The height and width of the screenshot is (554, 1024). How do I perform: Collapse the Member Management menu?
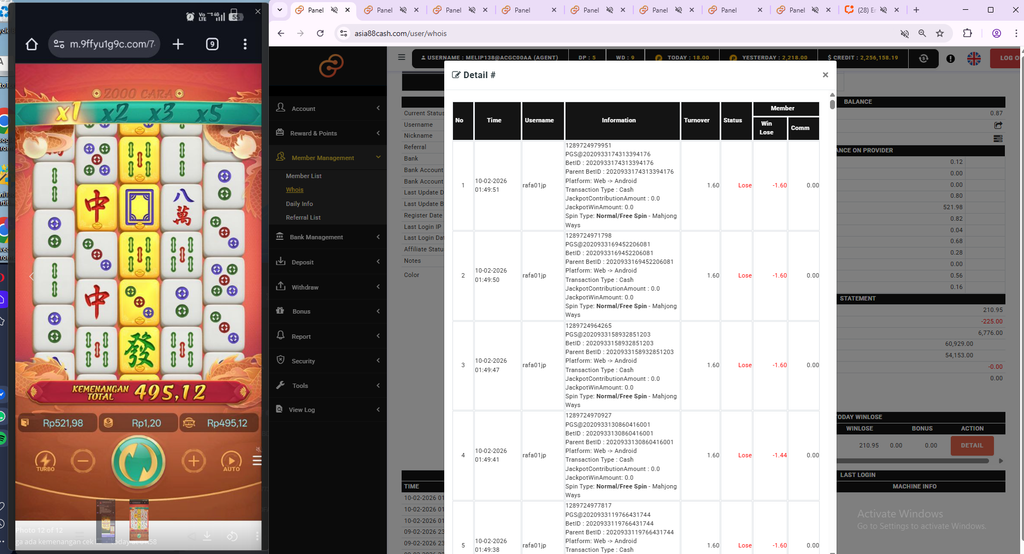(x=328, y=157)
